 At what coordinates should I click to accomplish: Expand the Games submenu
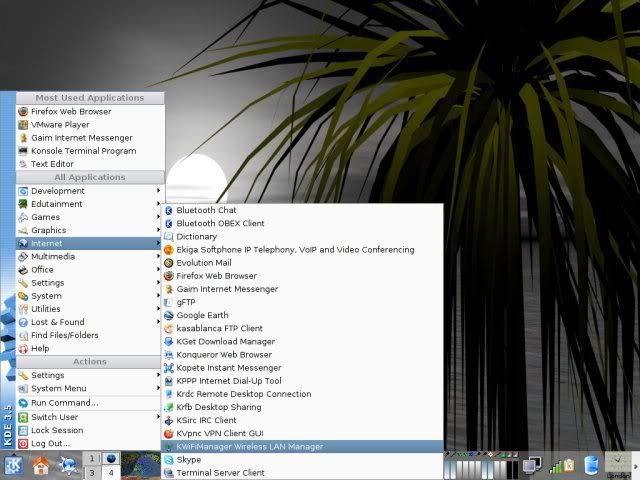(89, 217)
